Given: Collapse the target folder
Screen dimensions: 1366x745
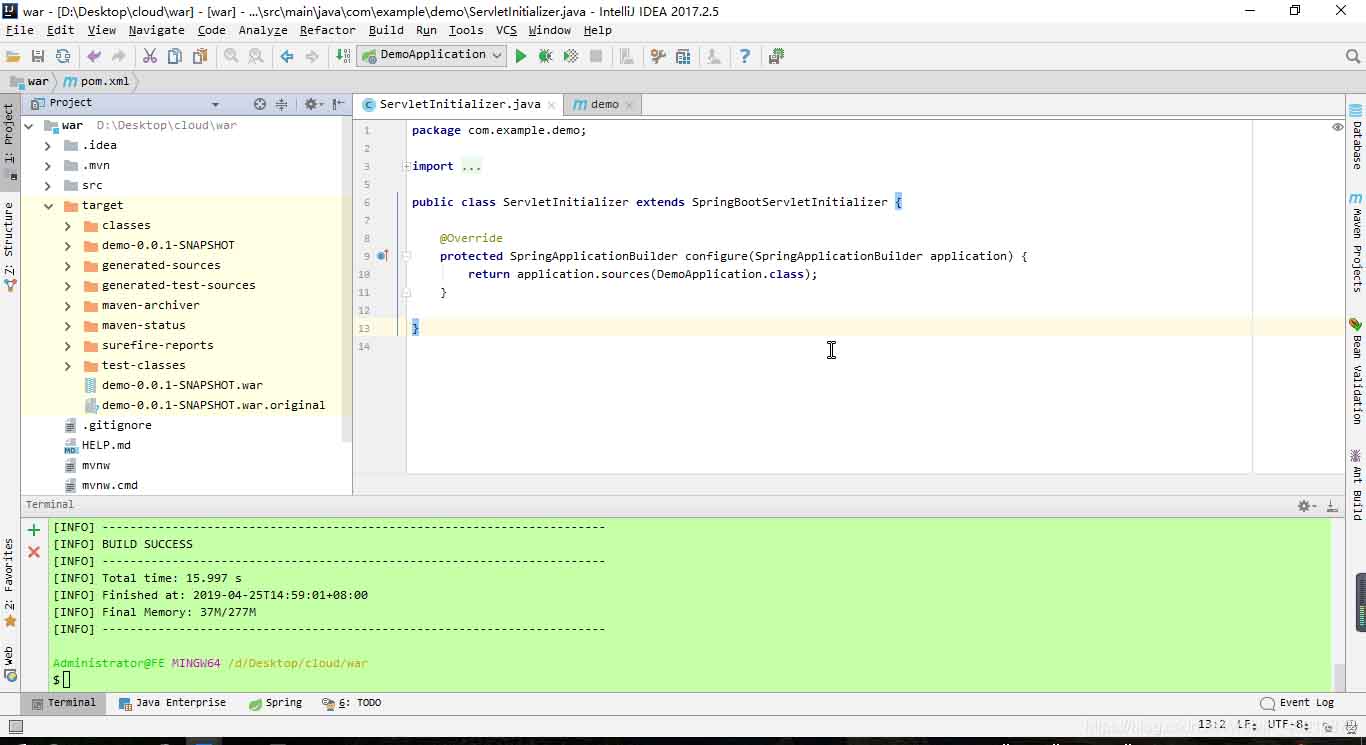Looking at the screenshot, I should tap(48, 206).
